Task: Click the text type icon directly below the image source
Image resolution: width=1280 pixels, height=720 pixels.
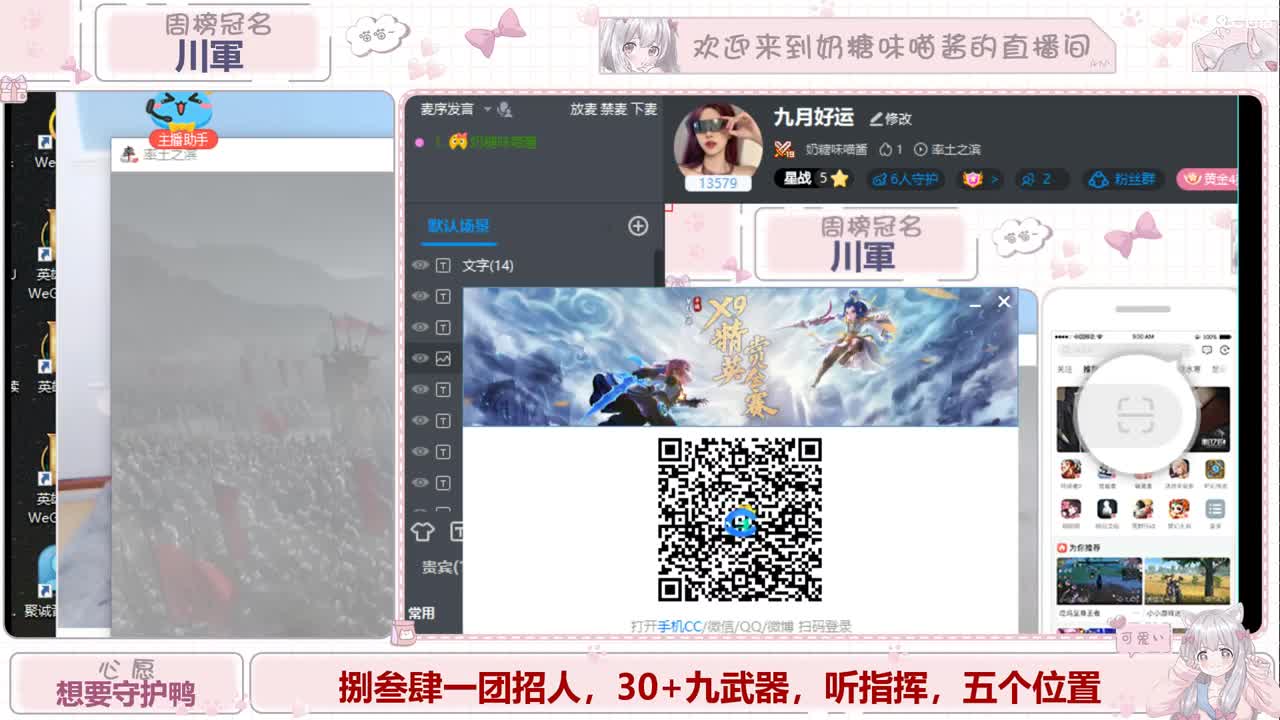Action: tap(443, 389)
